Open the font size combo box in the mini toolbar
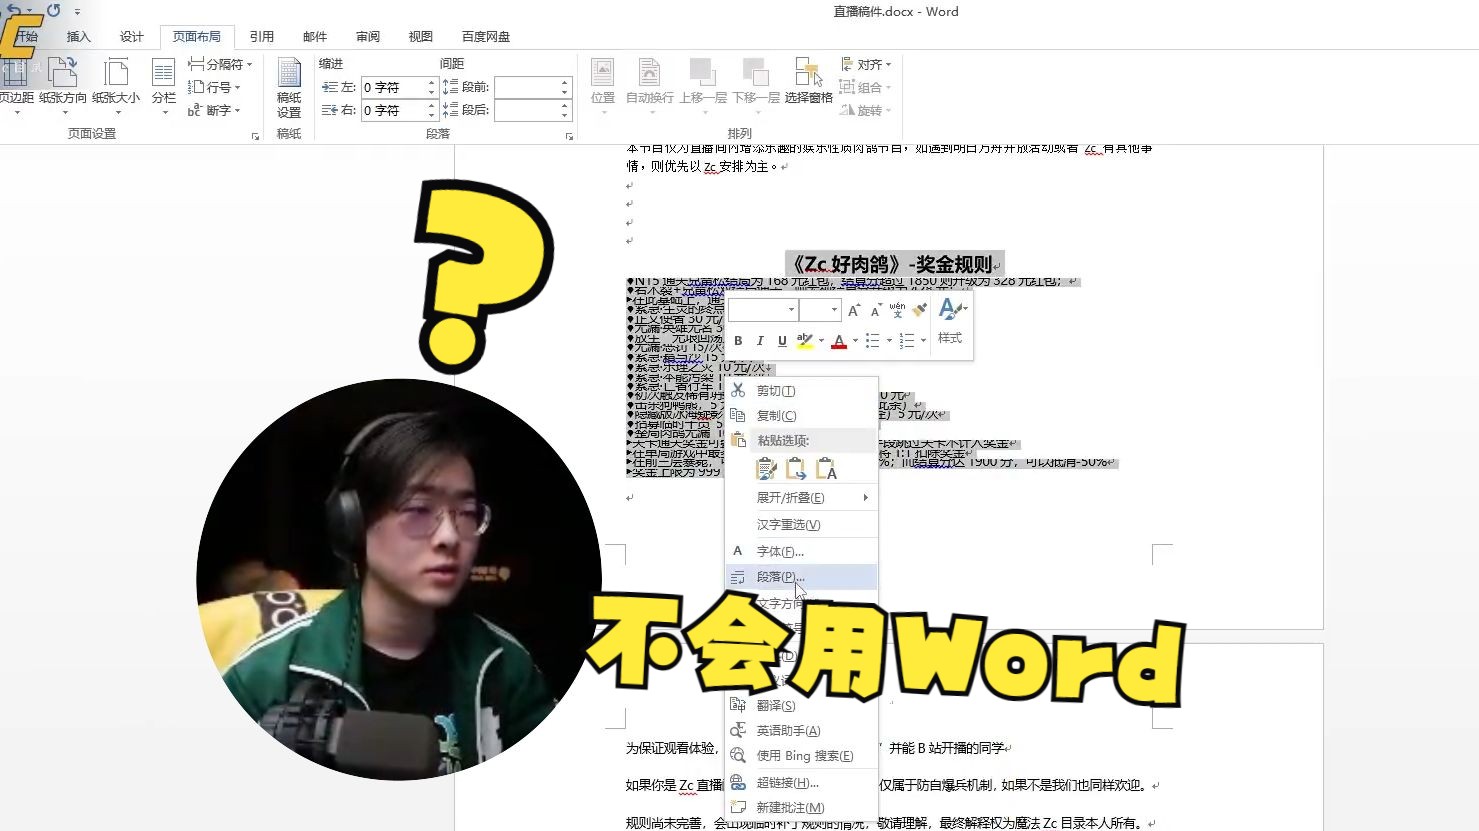The image size is (1479, 831). click(x=819, y=310)
